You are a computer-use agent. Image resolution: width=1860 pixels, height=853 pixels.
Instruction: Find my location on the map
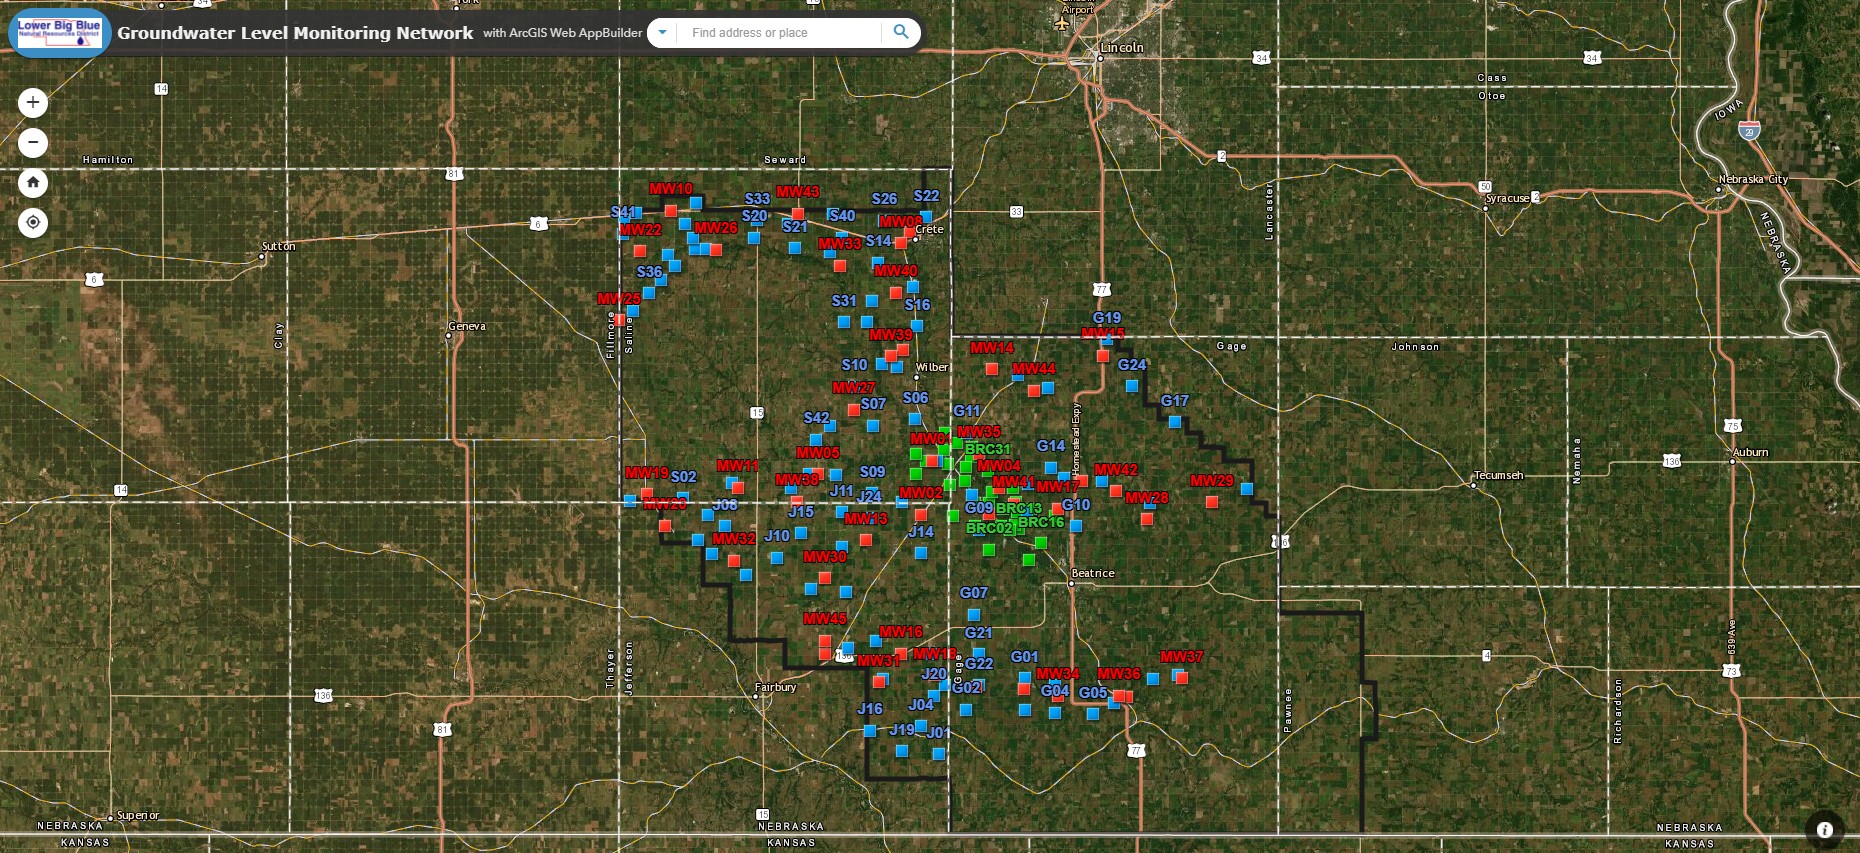[33, 222]
